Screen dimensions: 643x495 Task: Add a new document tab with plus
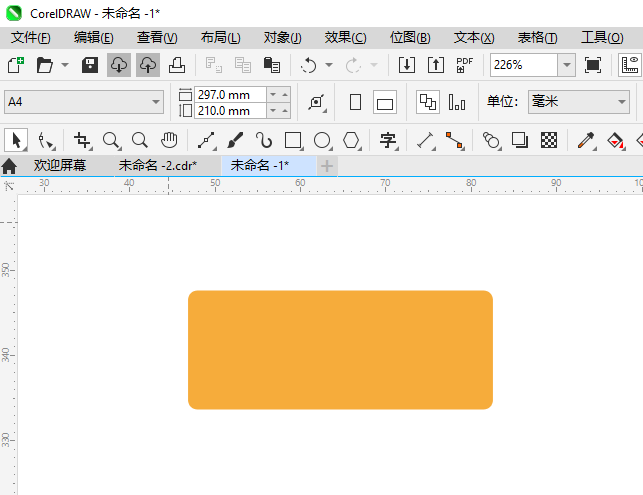click(327, 166)
